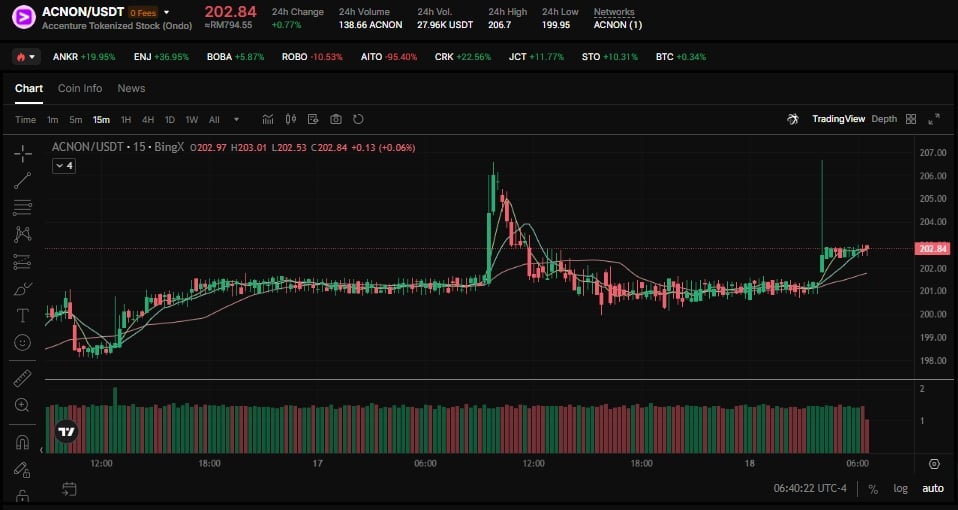Viewport: 958px width, 510px height.
Task: Switch to the Coin Info tab
Action: [80, 88]
